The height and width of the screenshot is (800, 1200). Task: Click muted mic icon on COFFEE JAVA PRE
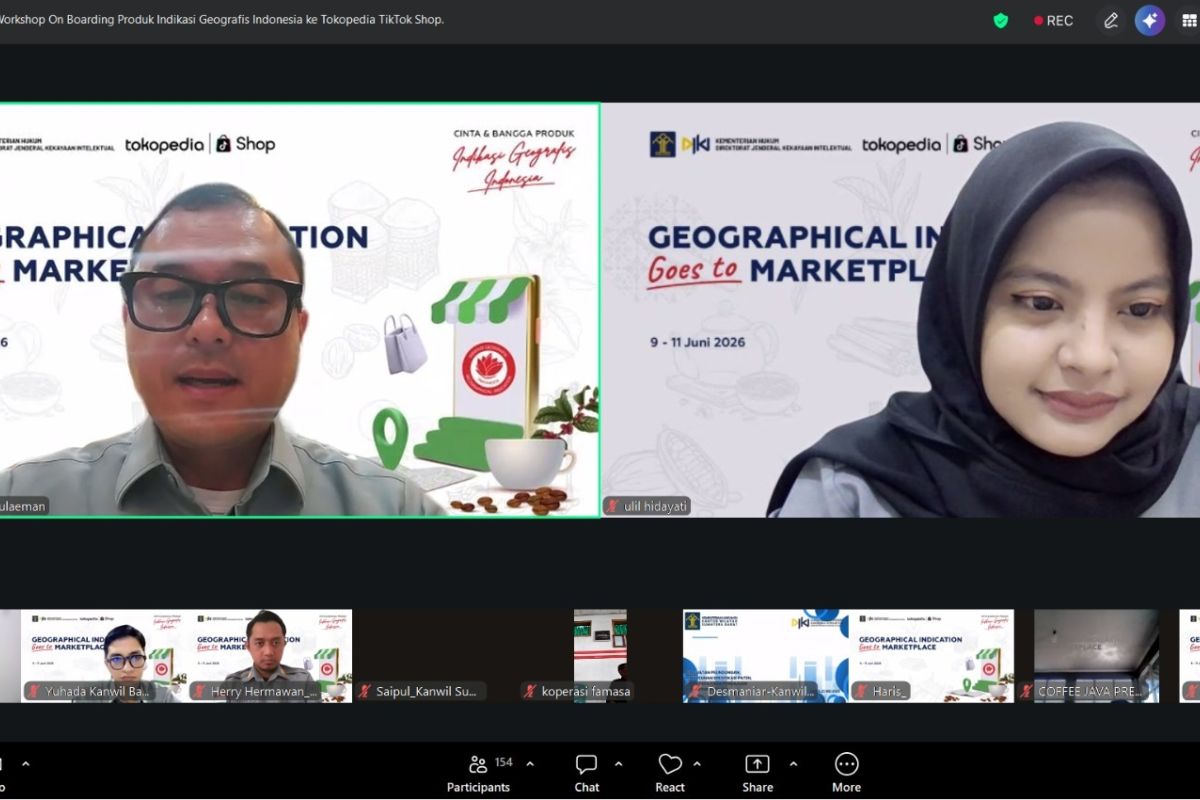tap(1027, 691)
